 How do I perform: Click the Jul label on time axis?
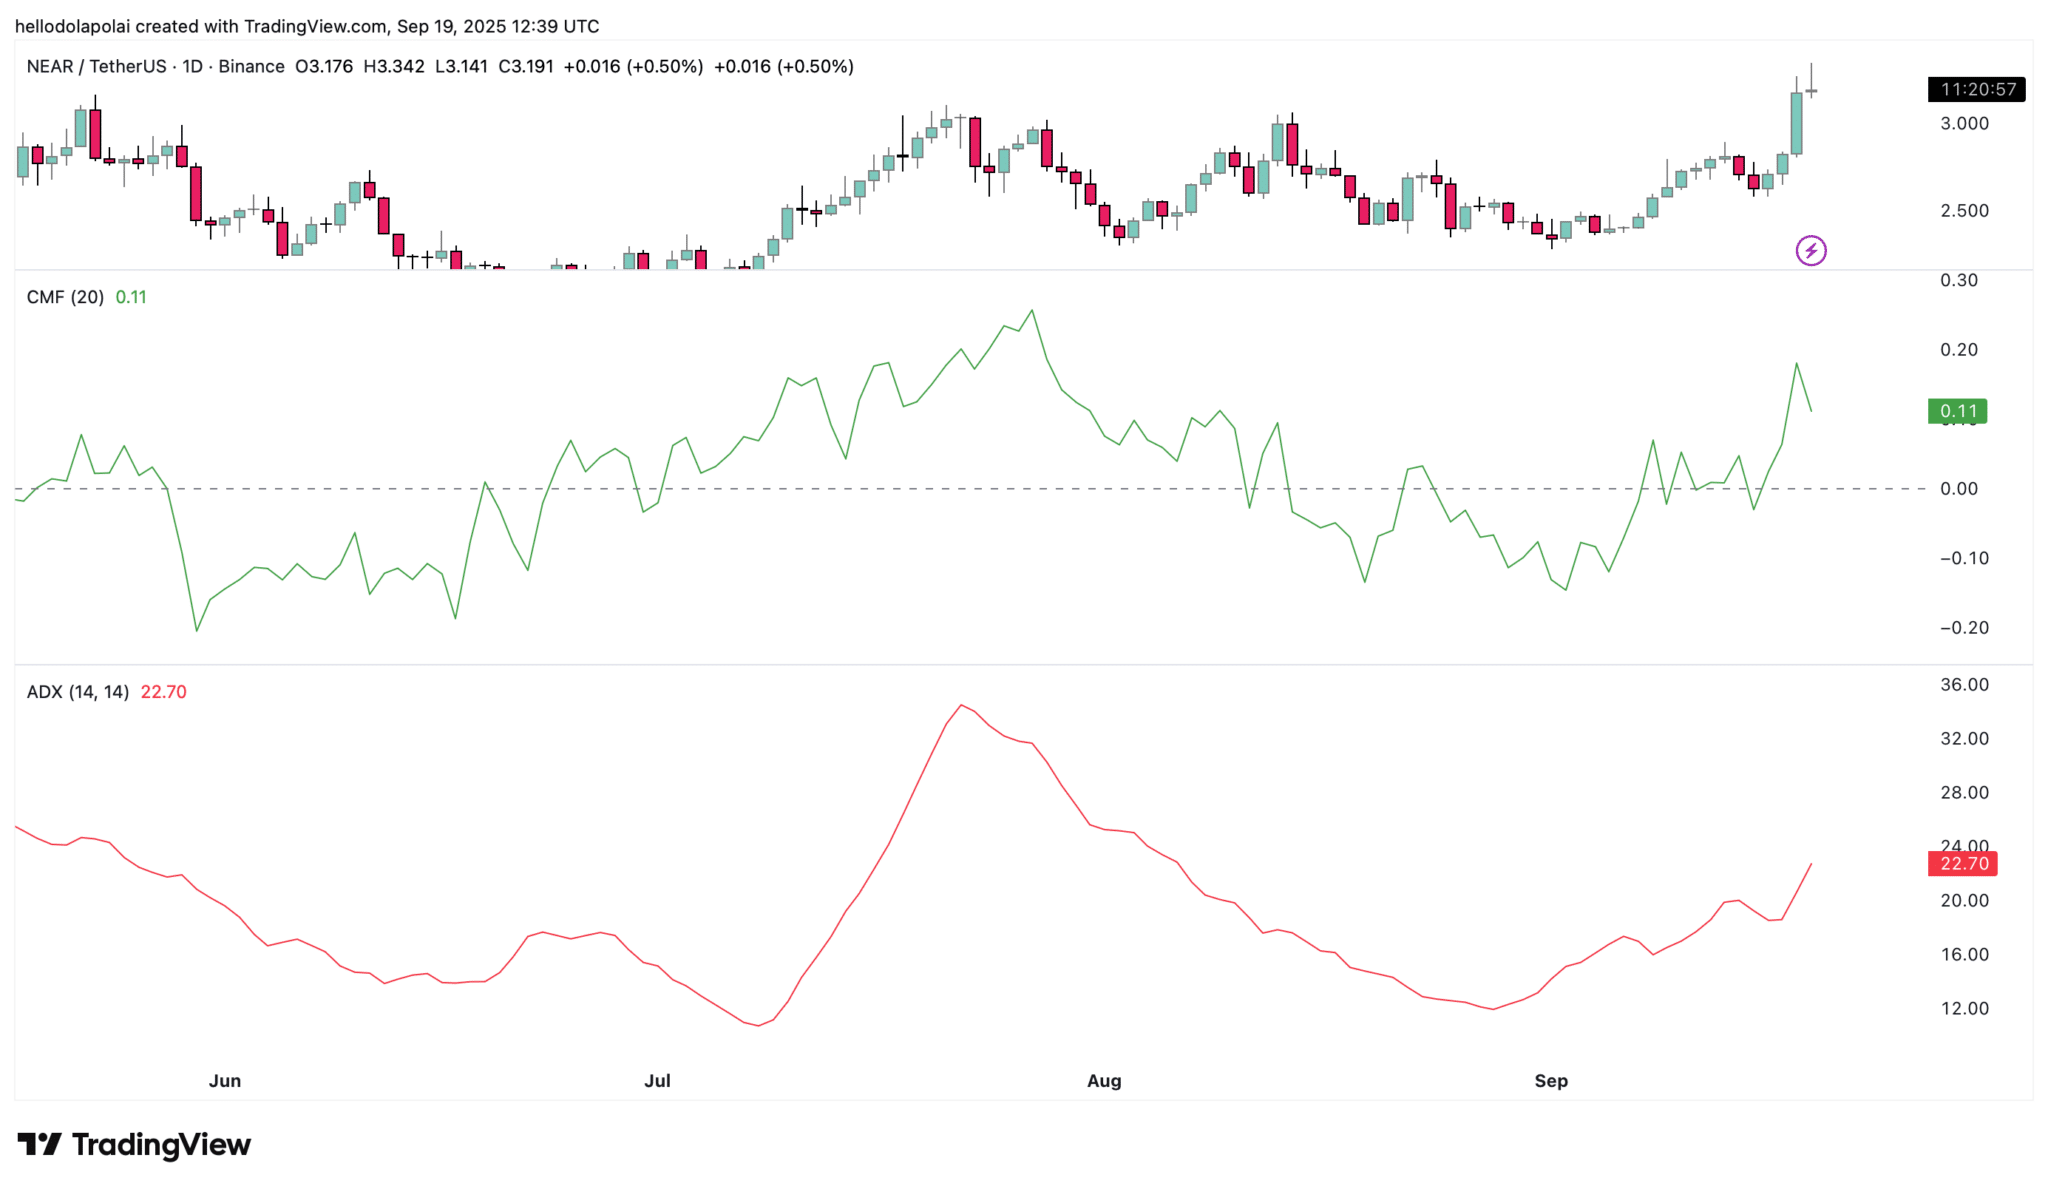point(657,1081)
